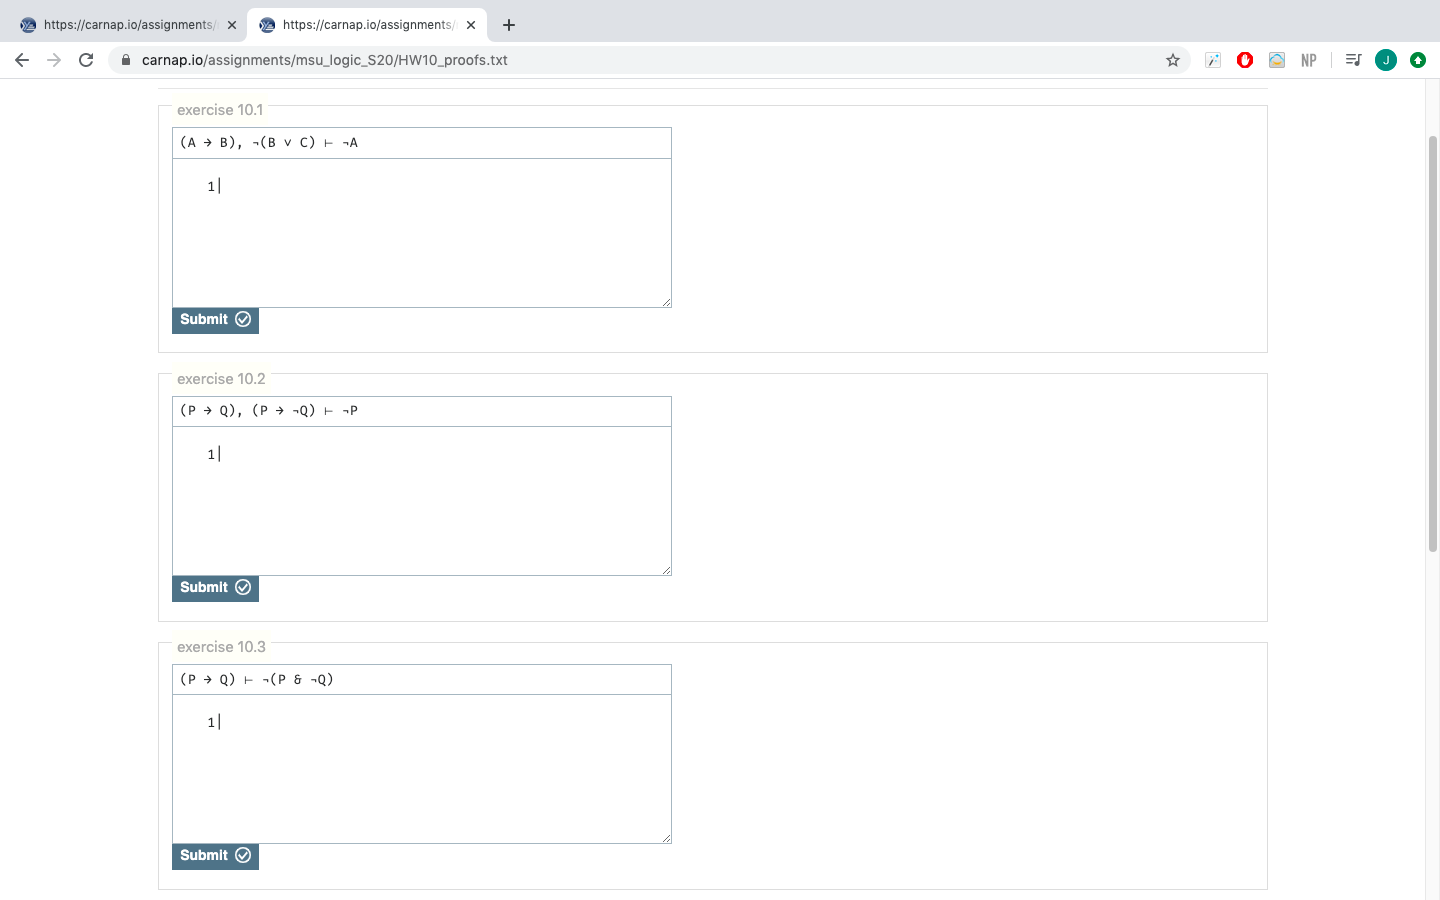
Task: Click the music playlist icon in the toolbar
Action: tap(1352, 60)
